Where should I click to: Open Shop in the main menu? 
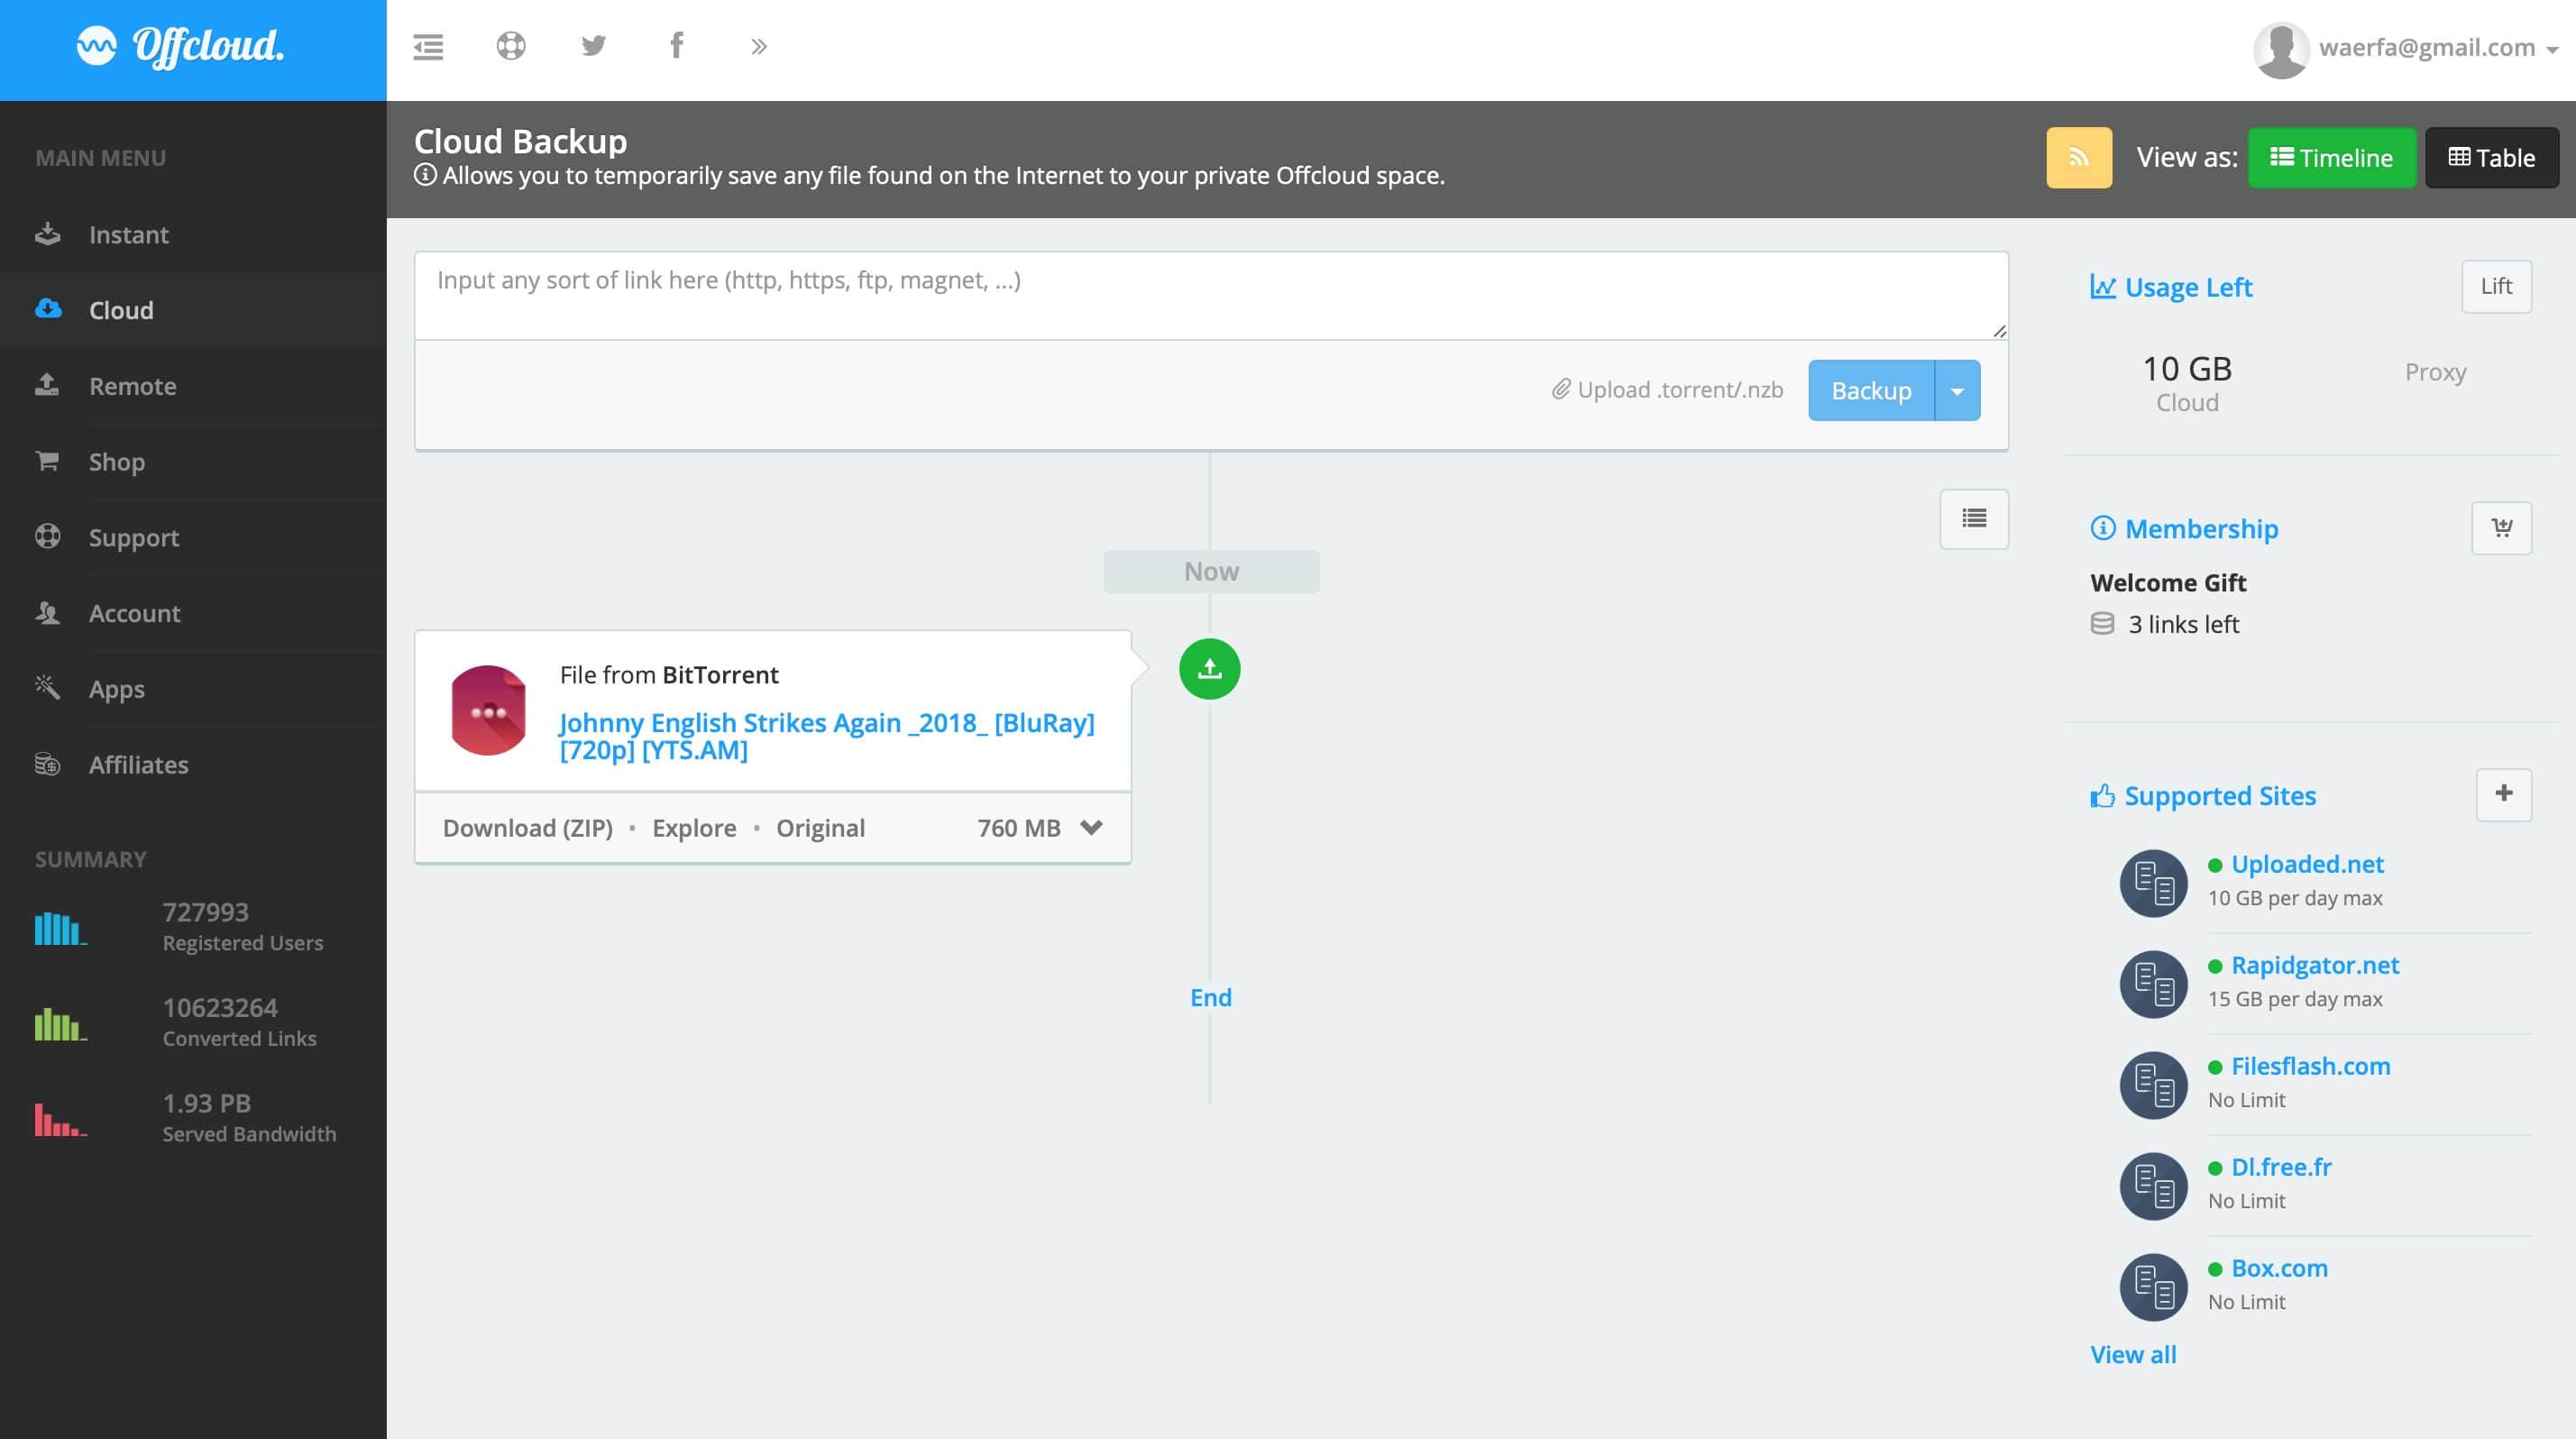pyautogui.click(x=193, y=462)
